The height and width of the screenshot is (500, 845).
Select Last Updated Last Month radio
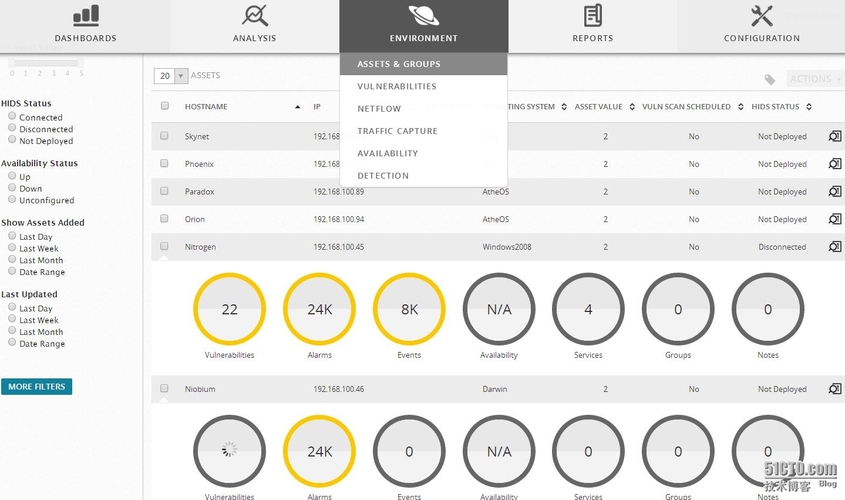(x=12, y=330)
